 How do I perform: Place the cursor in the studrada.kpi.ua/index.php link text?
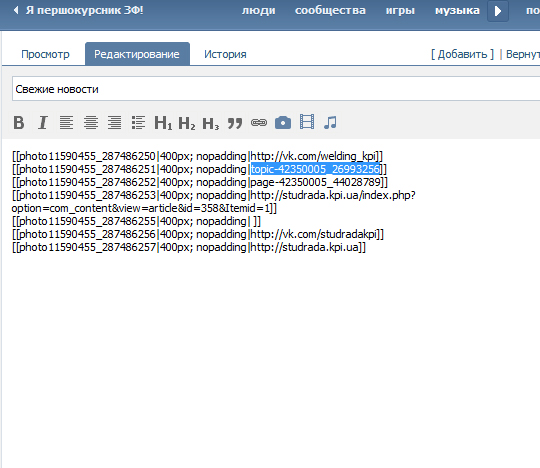pyautogui.click(x=333, y=195)
